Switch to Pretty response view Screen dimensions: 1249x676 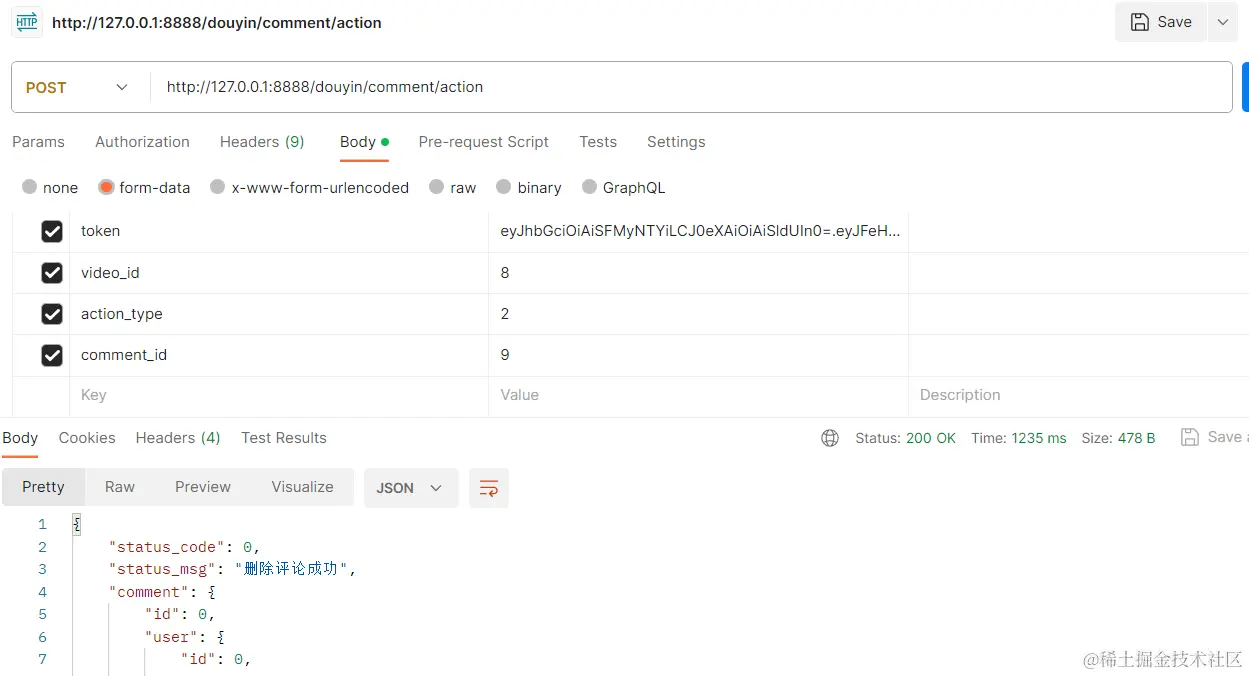pyautogui.click(x=43, y=487)
